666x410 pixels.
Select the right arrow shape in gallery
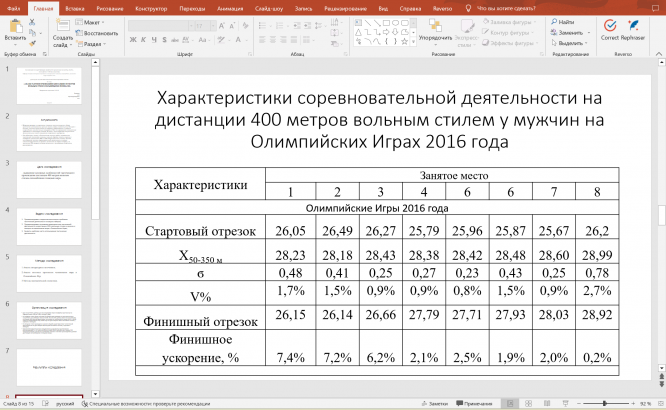coord(386,32)
